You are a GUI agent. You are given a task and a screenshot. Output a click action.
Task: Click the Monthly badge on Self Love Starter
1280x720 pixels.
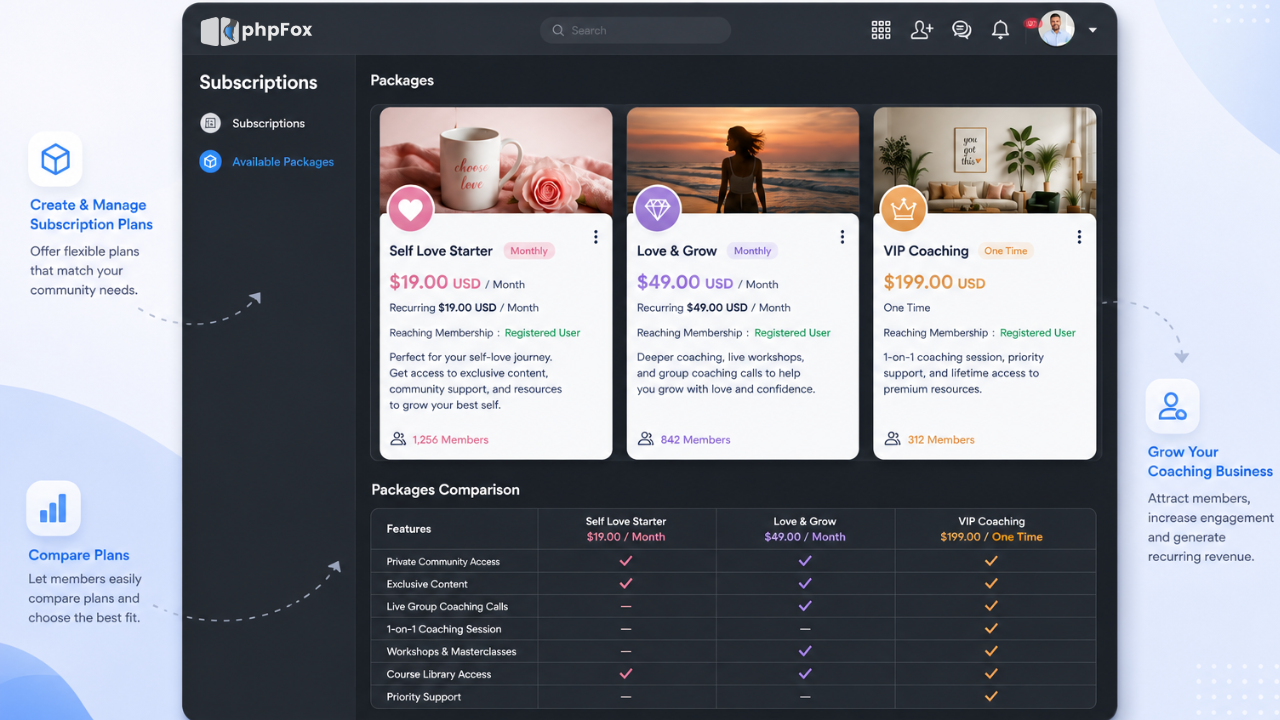point(529,251)
